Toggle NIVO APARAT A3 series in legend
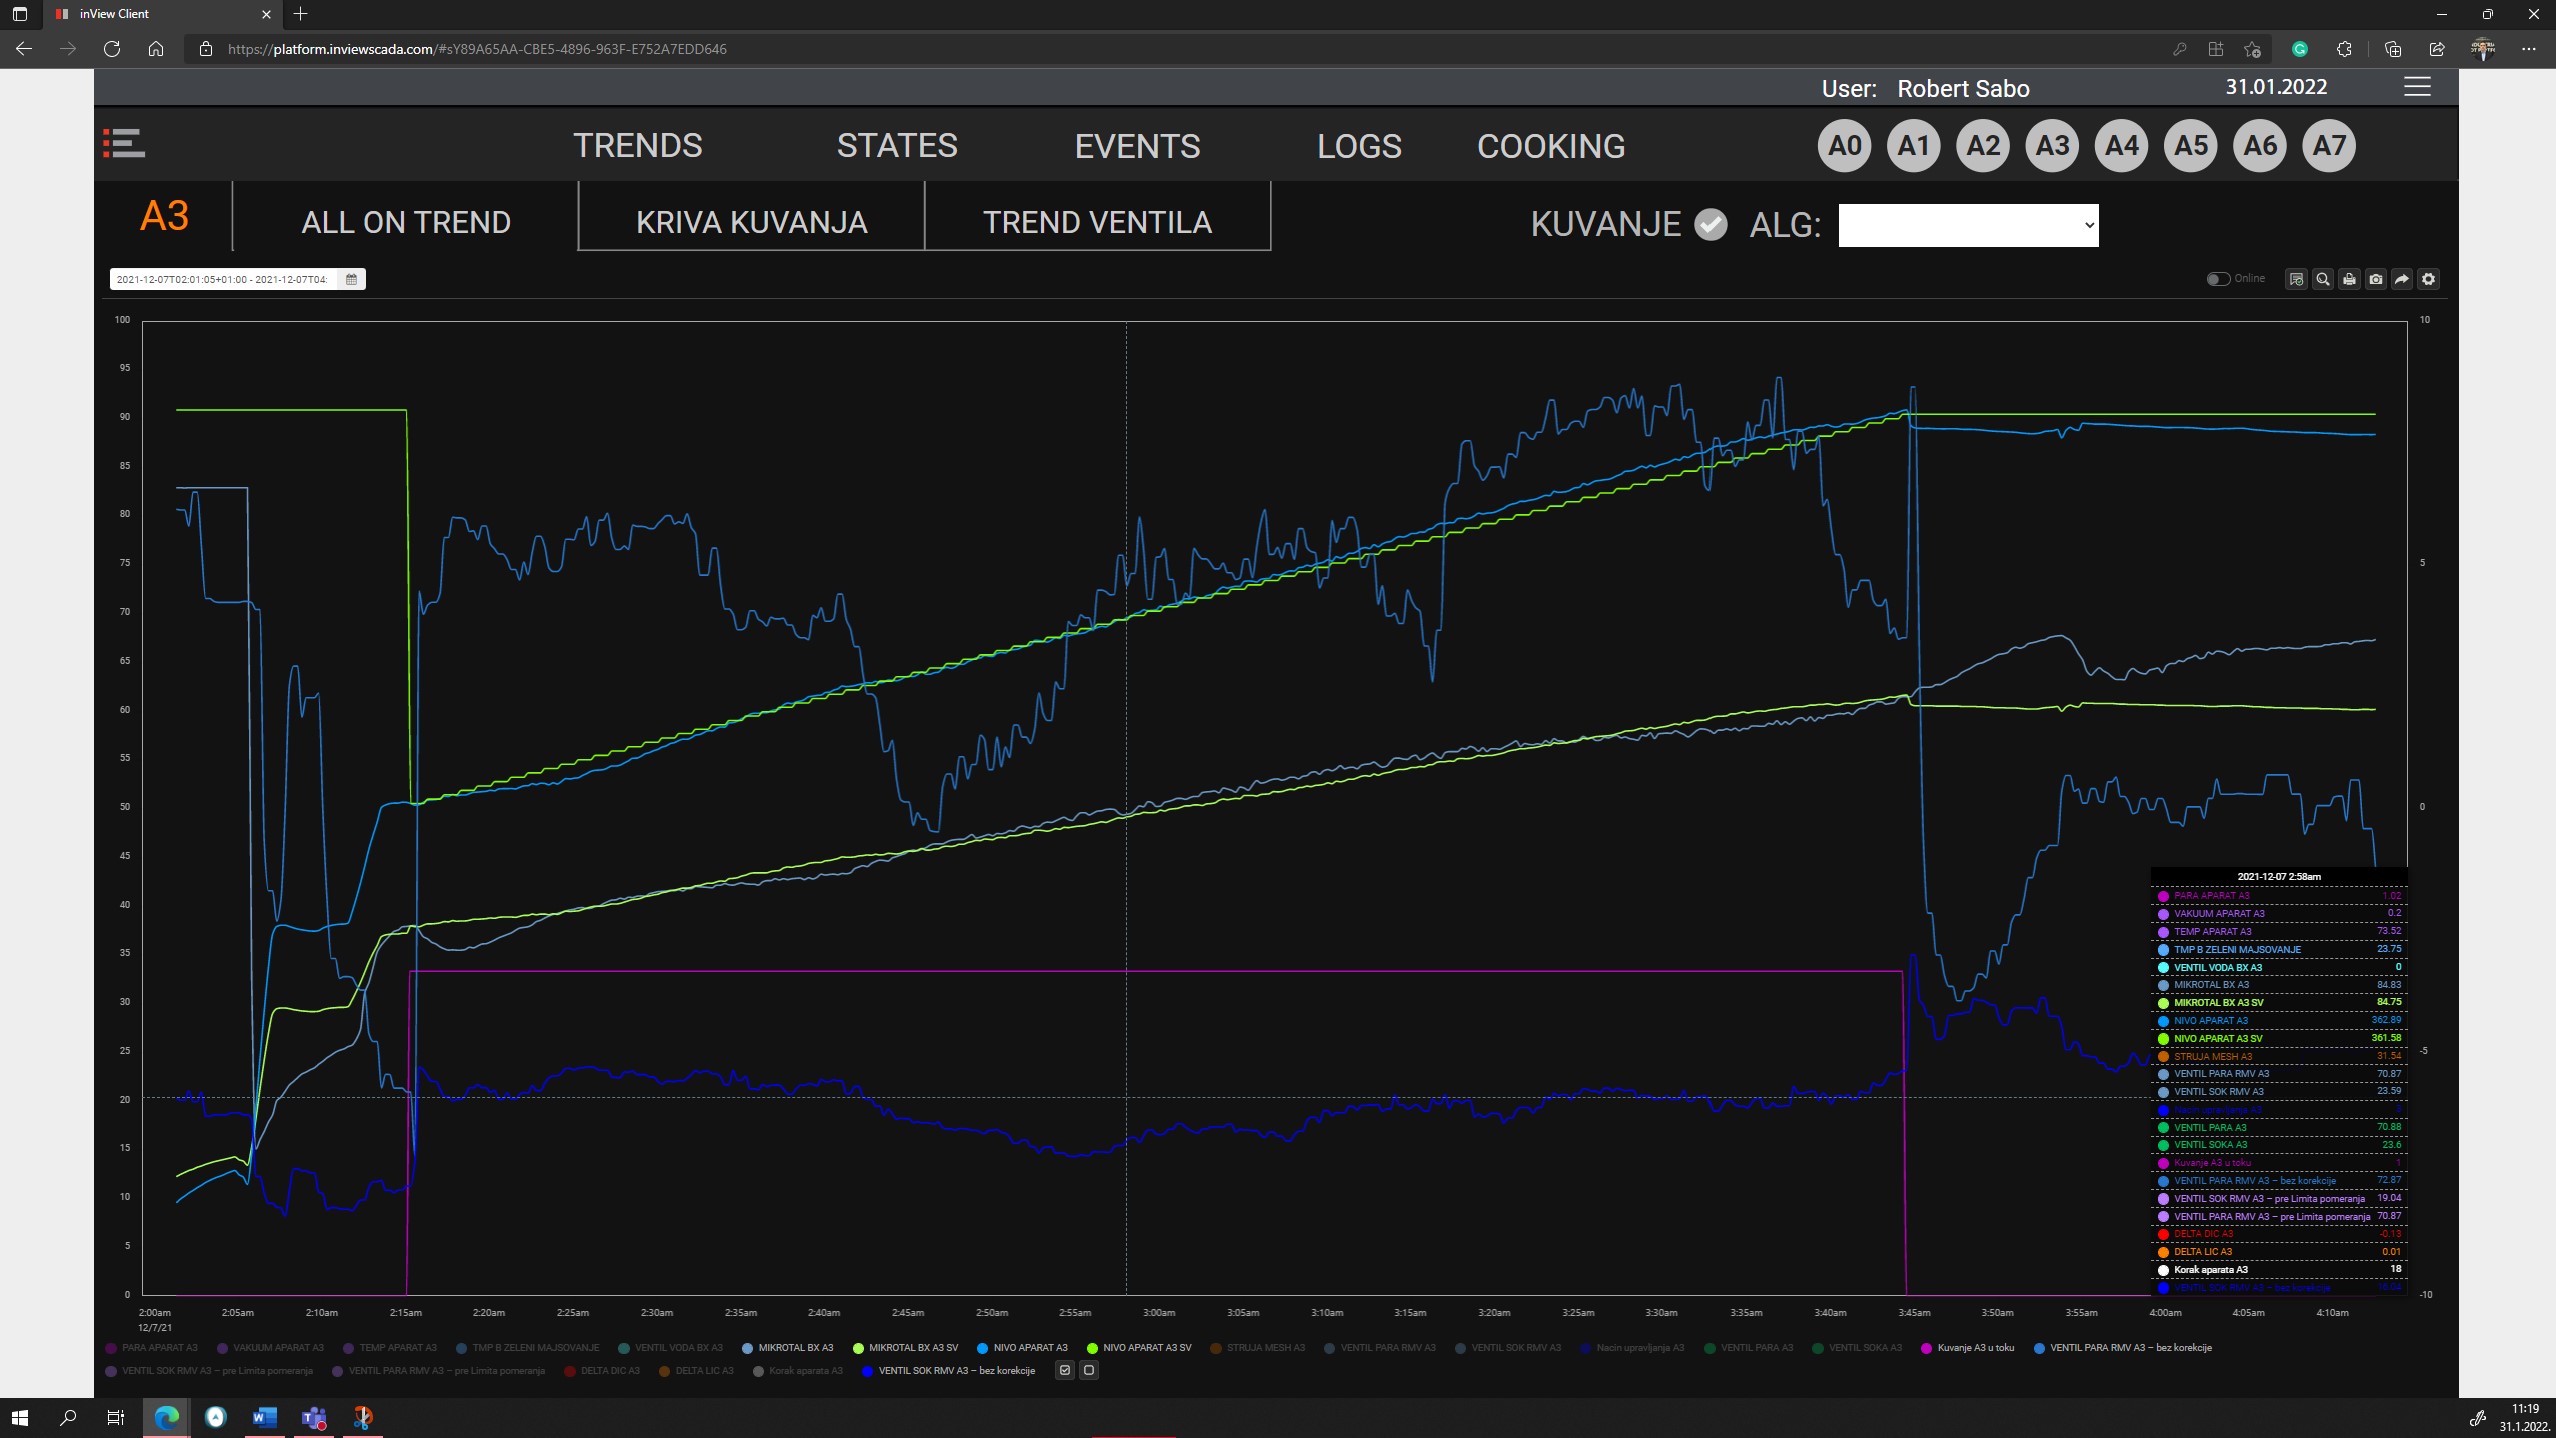2556x1438 pixels. point(1022,1348)
